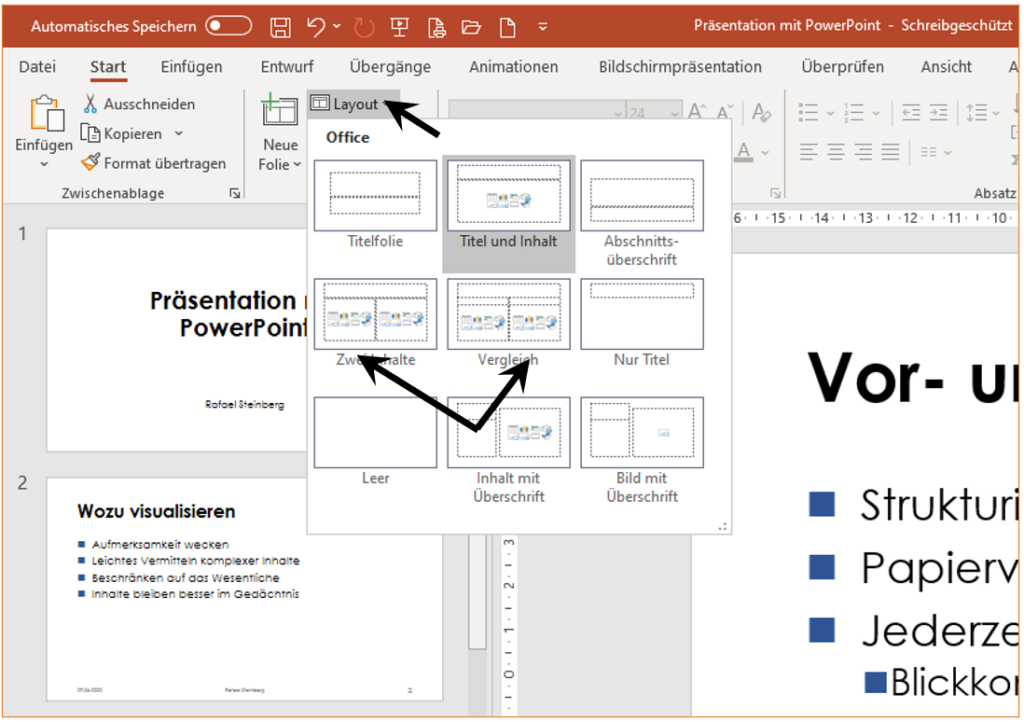The image size is (1024, 722).
Task: Click the Redo icon in the title bar
Action: 364,27
